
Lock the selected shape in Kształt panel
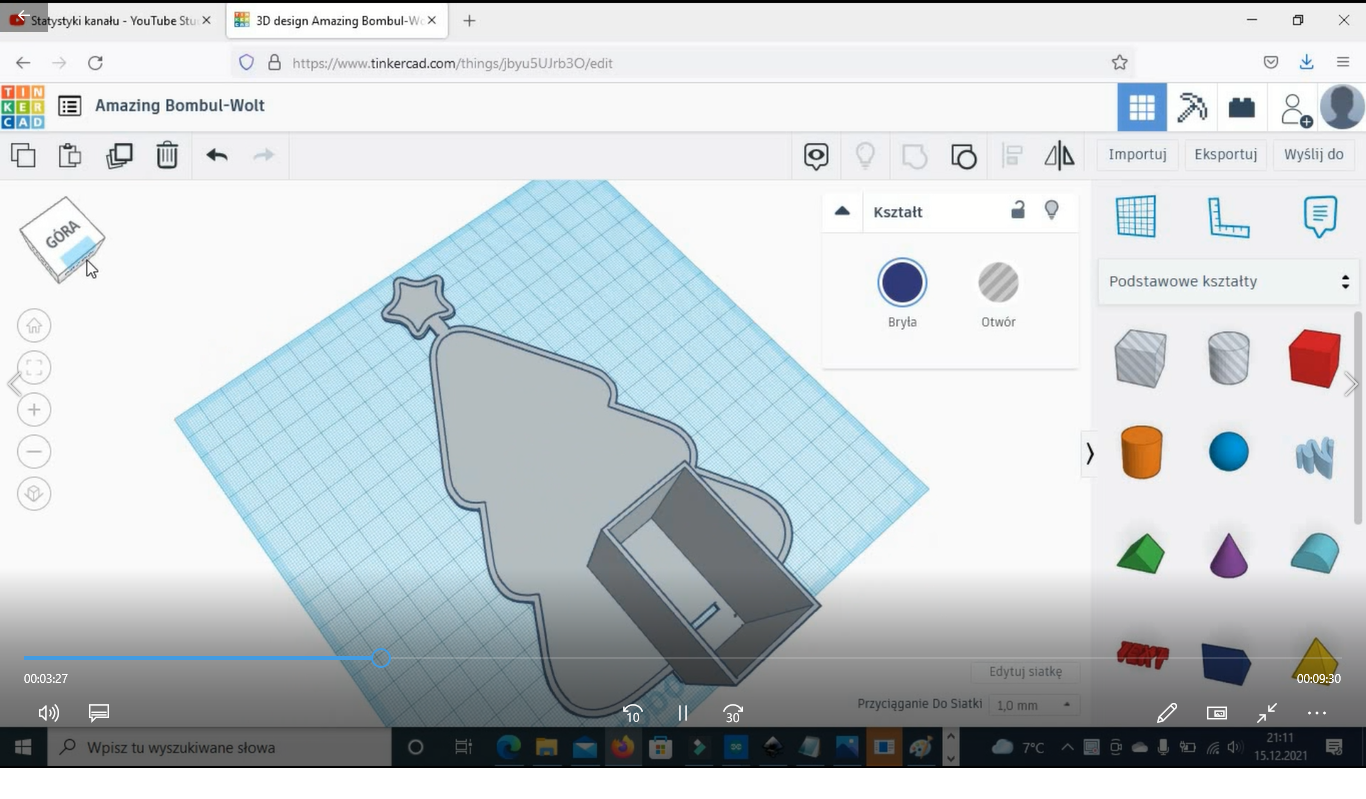pyautogui.click(x=1018, y=211)
